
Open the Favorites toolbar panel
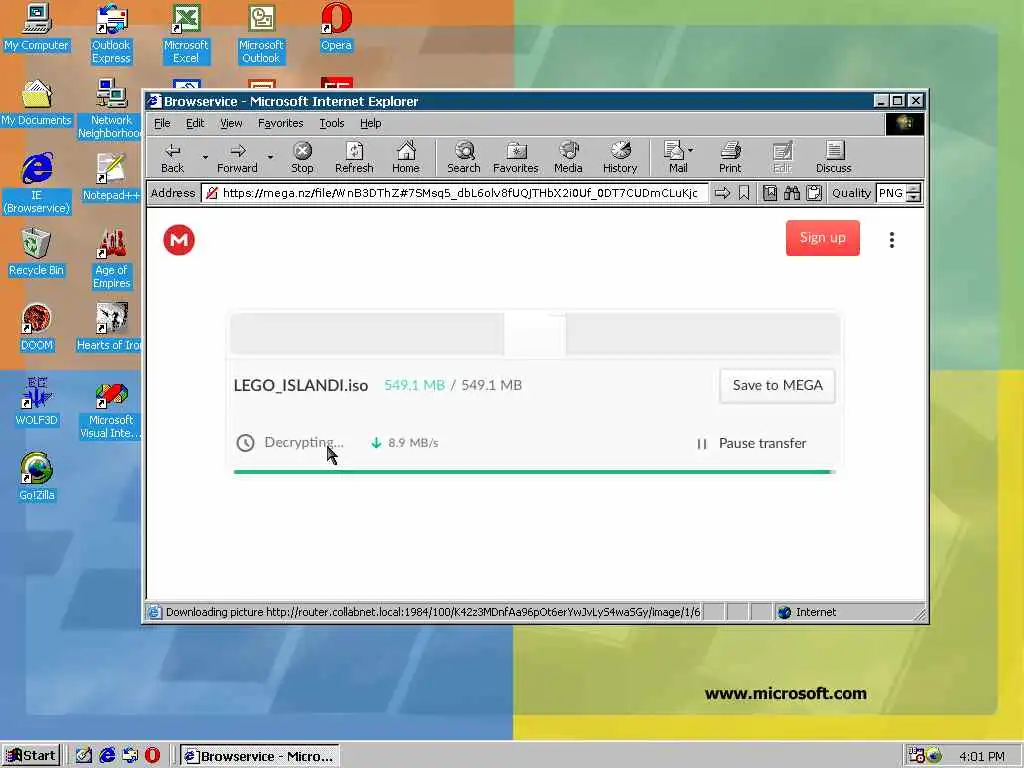click(x=516, y=158)
